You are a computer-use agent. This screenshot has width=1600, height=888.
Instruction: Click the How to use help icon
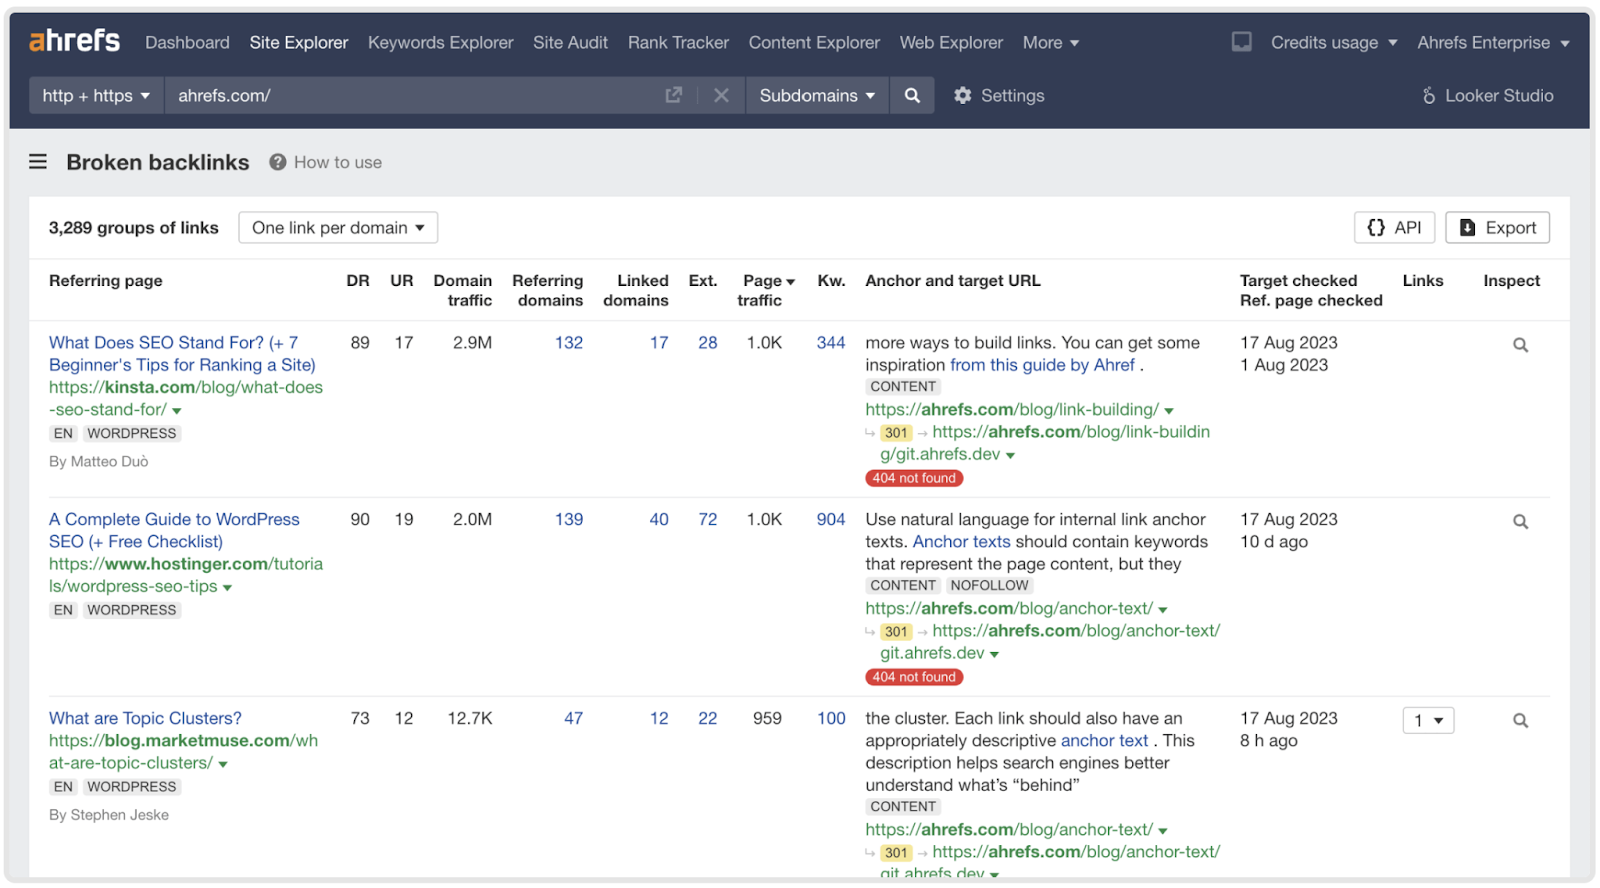coord(277,162)
